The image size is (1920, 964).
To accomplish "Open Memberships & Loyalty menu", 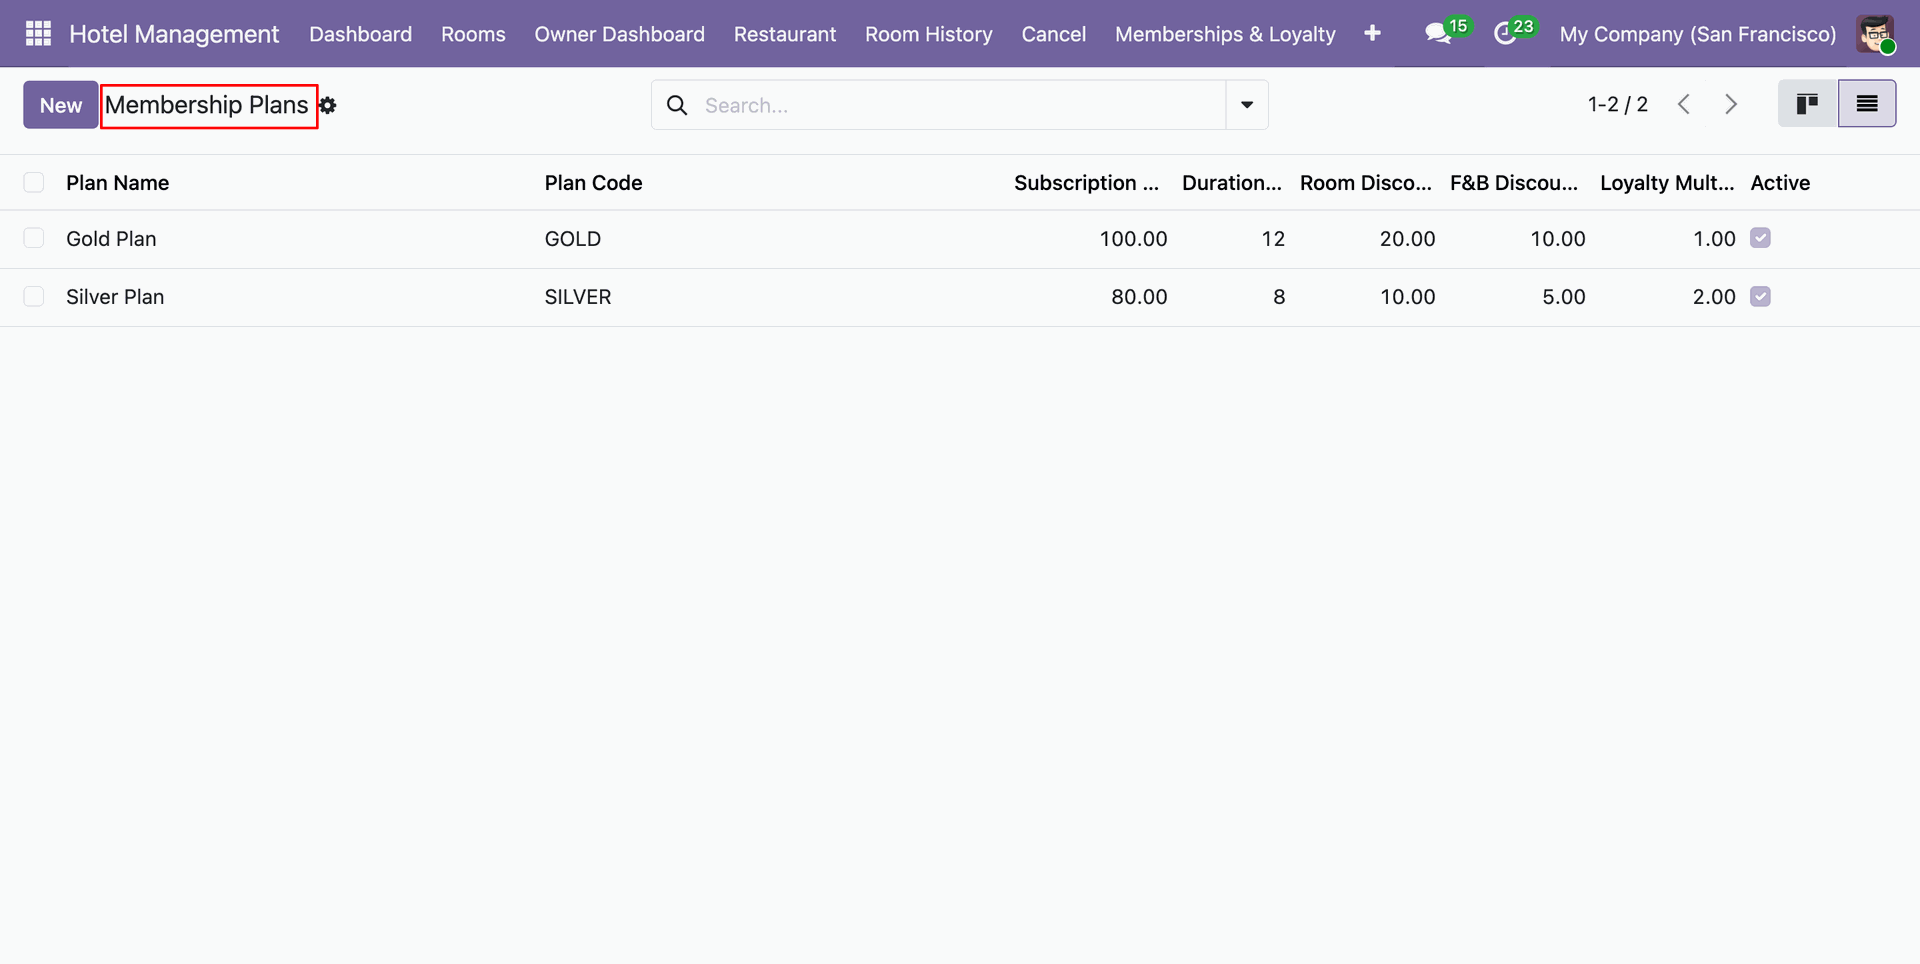I will (1225, 34).
